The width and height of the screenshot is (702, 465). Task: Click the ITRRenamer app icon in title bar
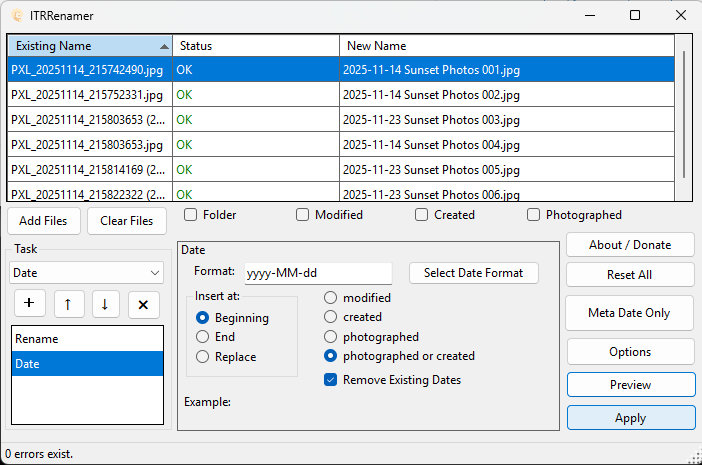coord(16,15)
